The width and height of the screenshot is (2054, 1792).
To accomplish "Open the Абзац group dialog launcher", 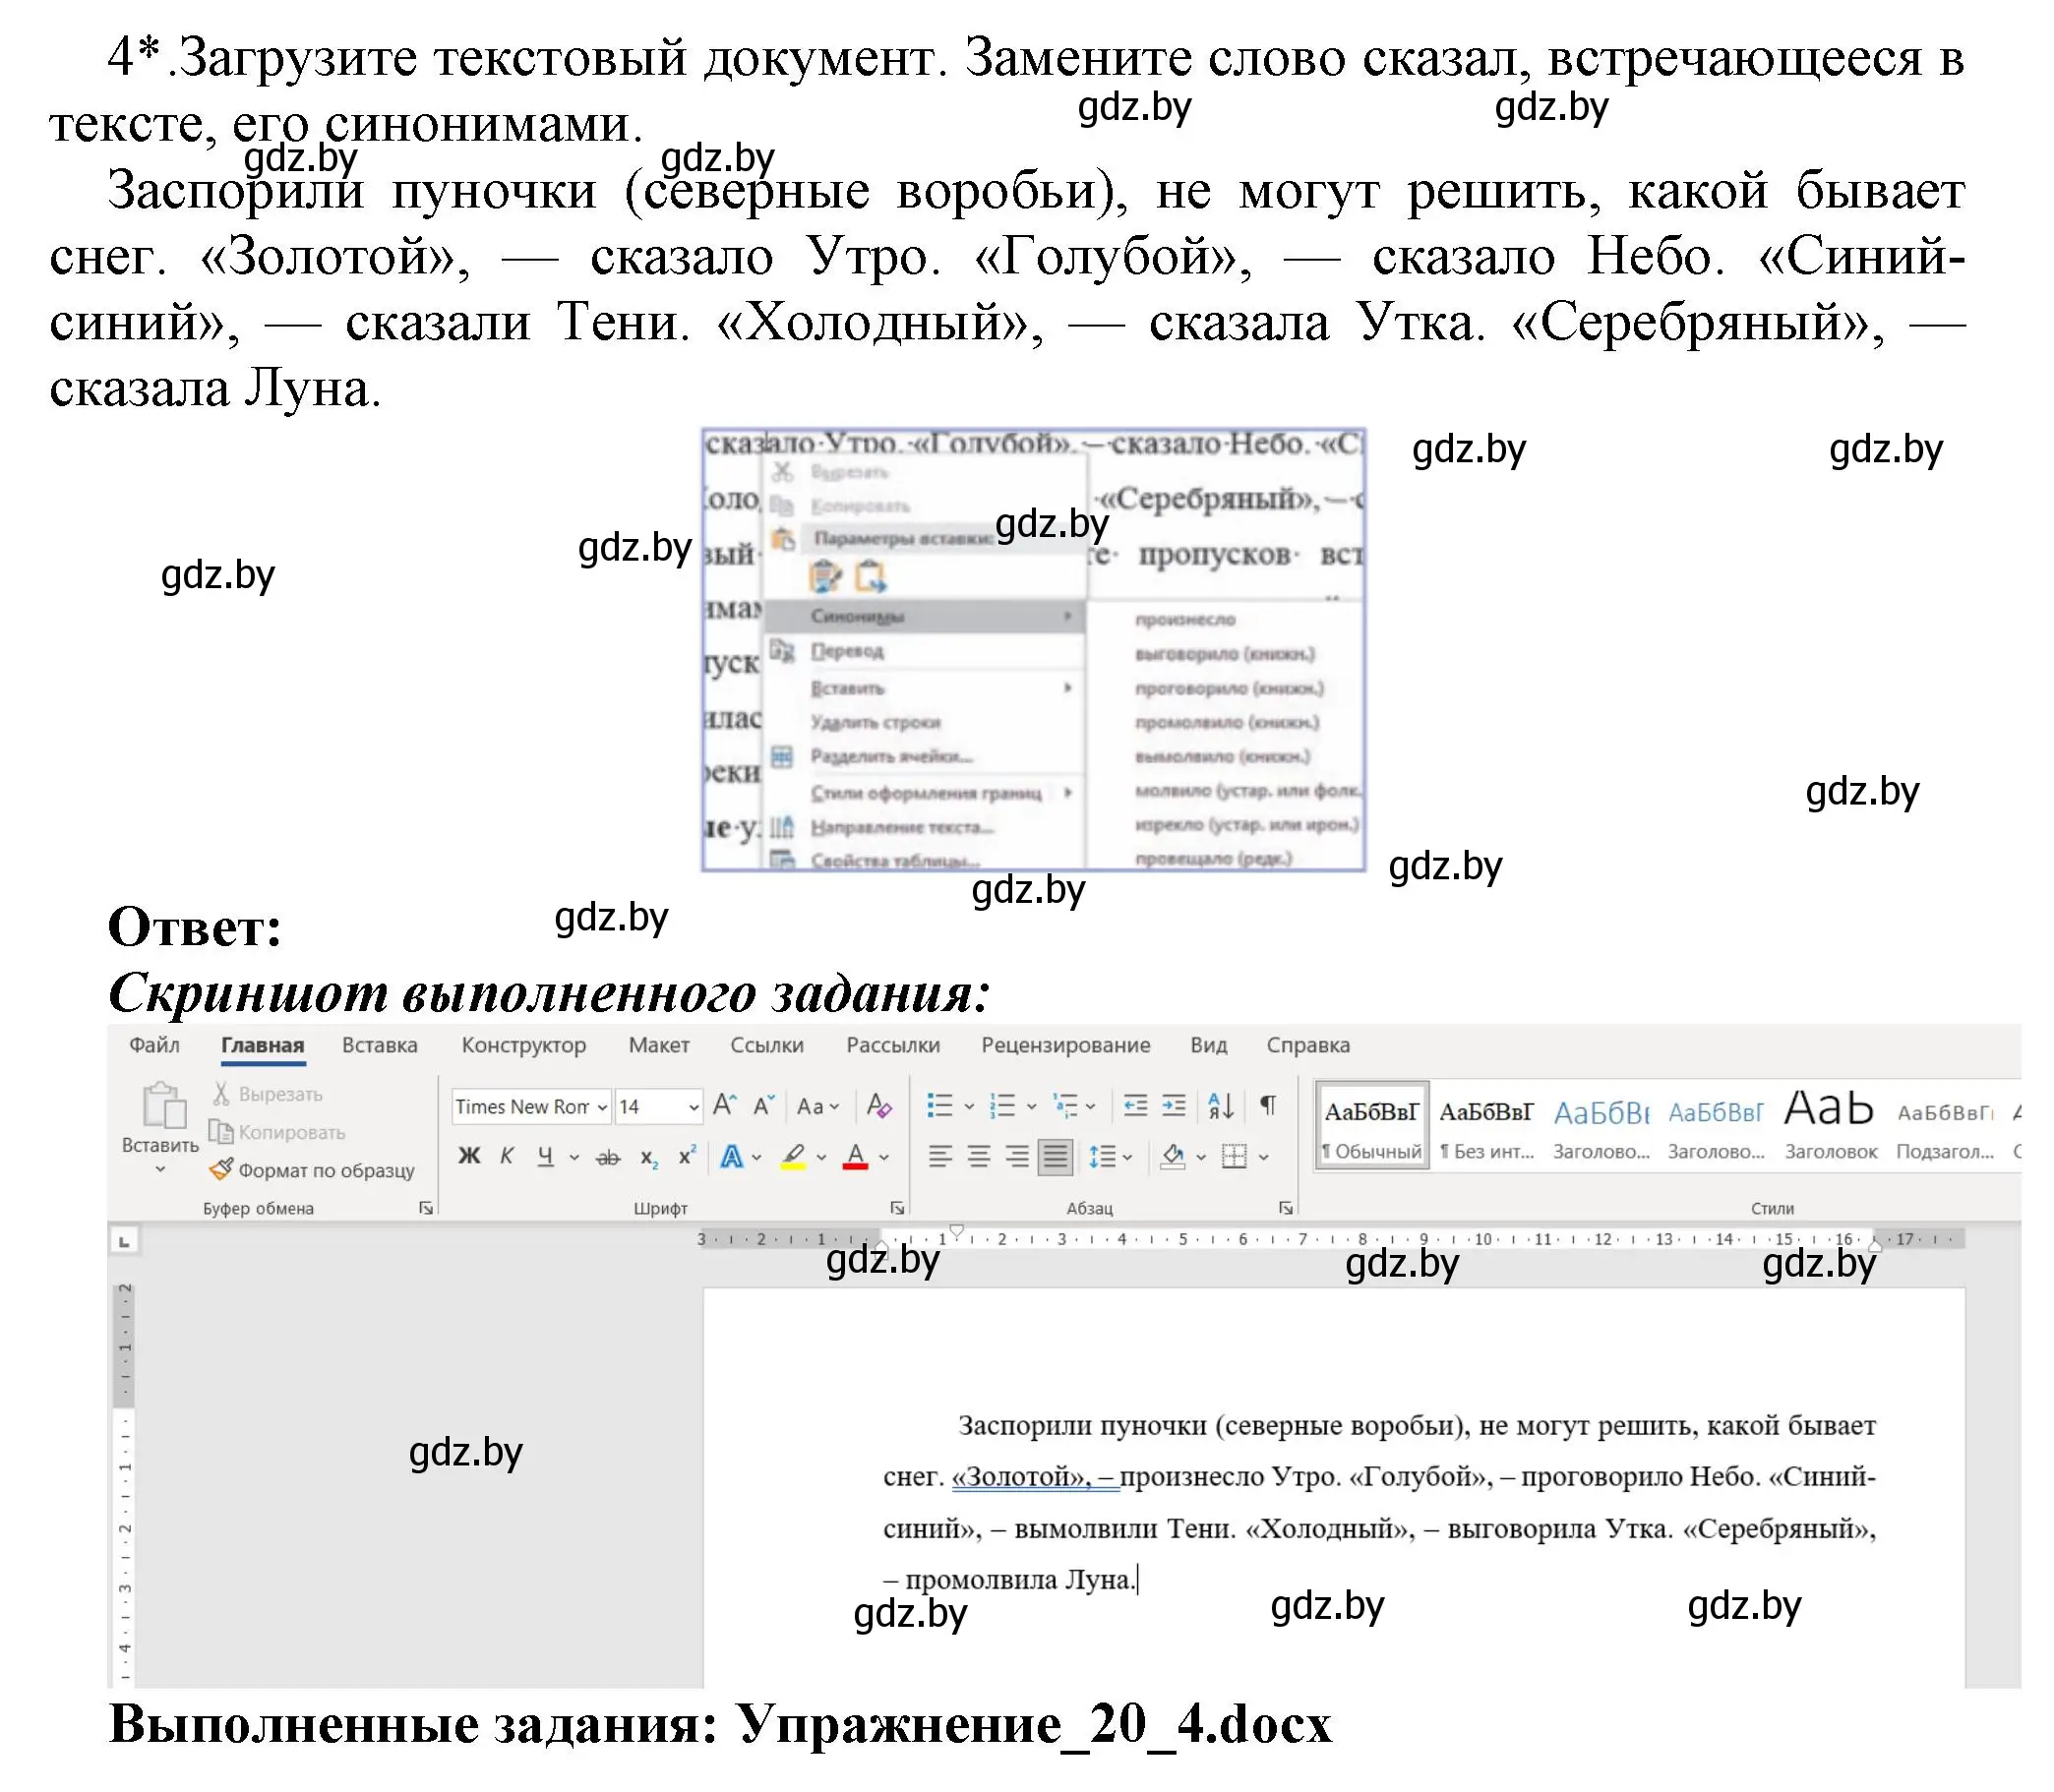I will click(x=1285, y=1208).
